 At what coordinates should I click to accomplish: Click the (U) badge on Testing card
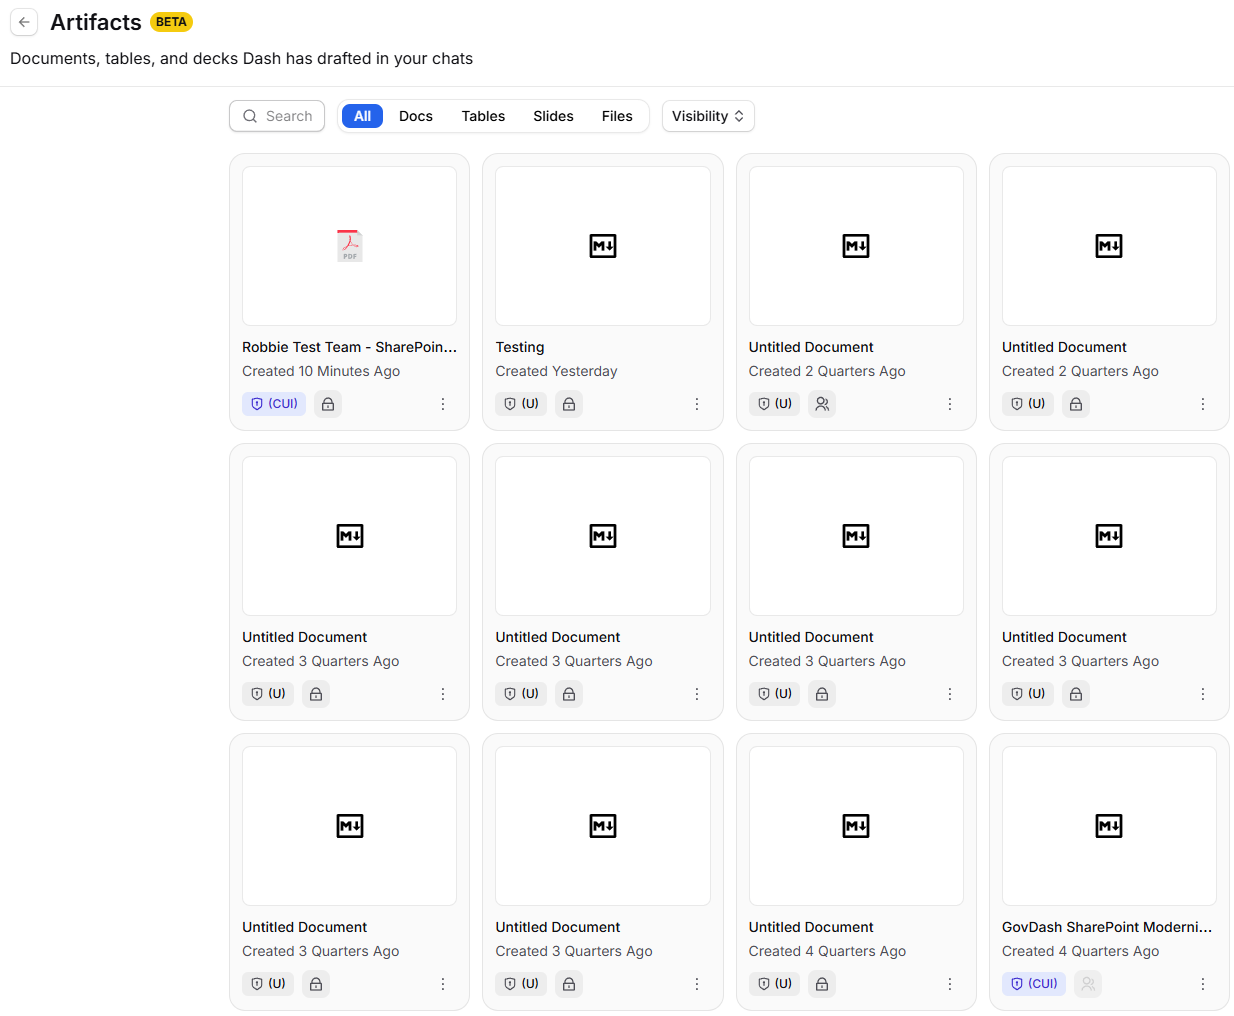(x=521, y=404)
